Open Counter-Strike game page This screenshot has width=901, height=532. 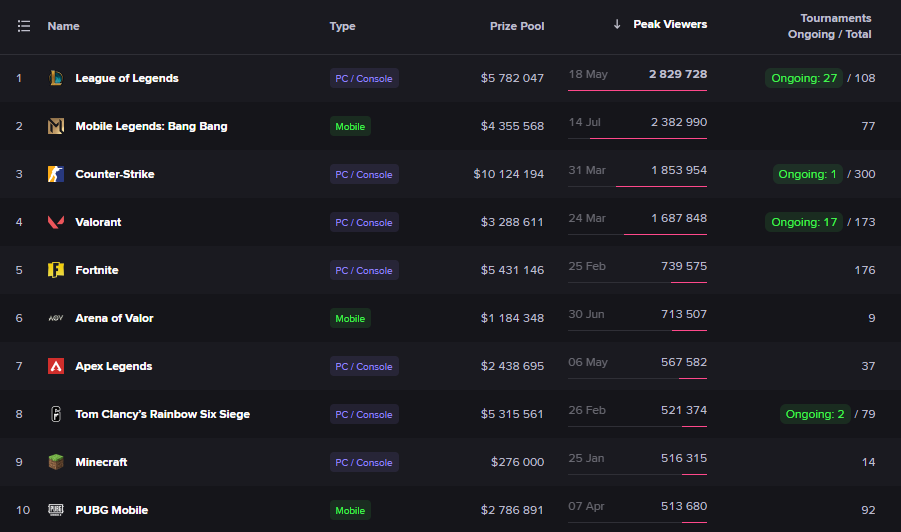tap(115, 174)
